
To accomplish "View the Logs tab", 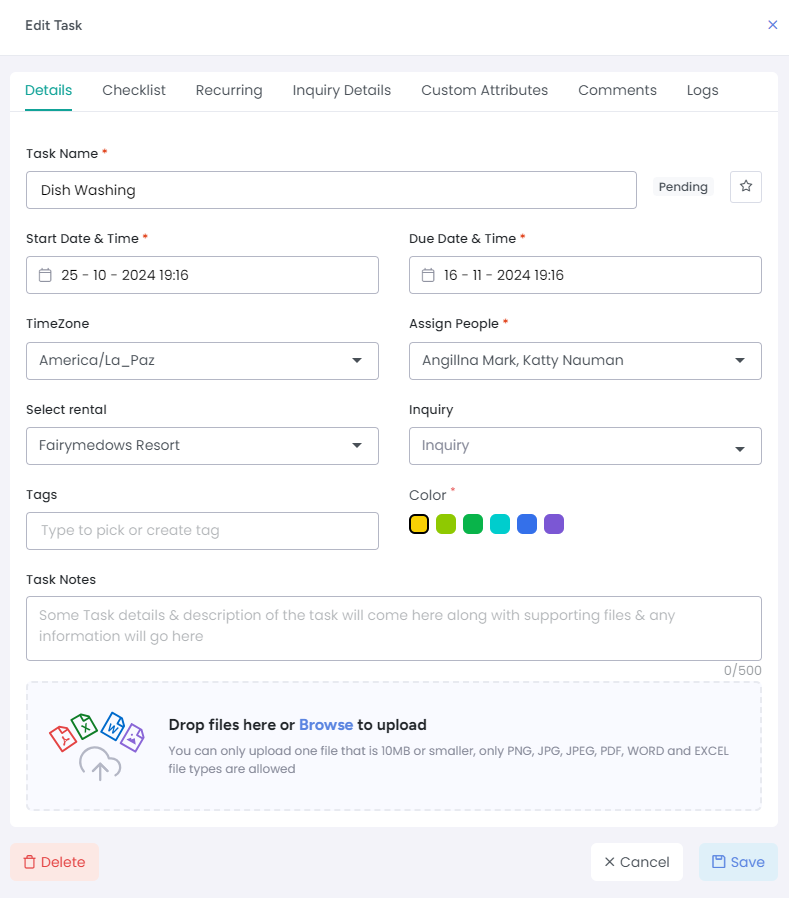I will [702, 90].
